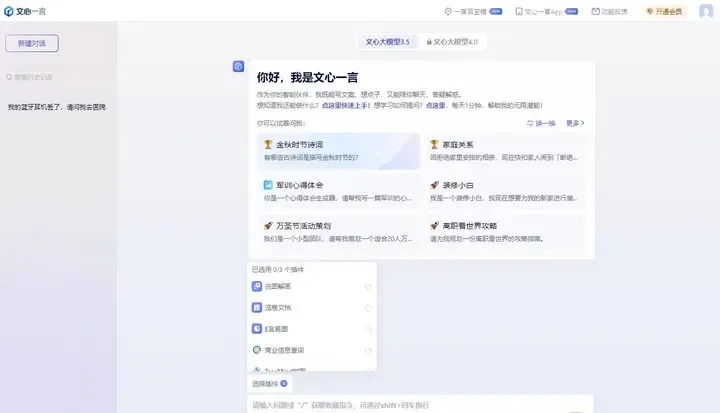Click the rocket icon on 离职看世界攻略
This screenshot has width=720, height=413.
[434, 226]
